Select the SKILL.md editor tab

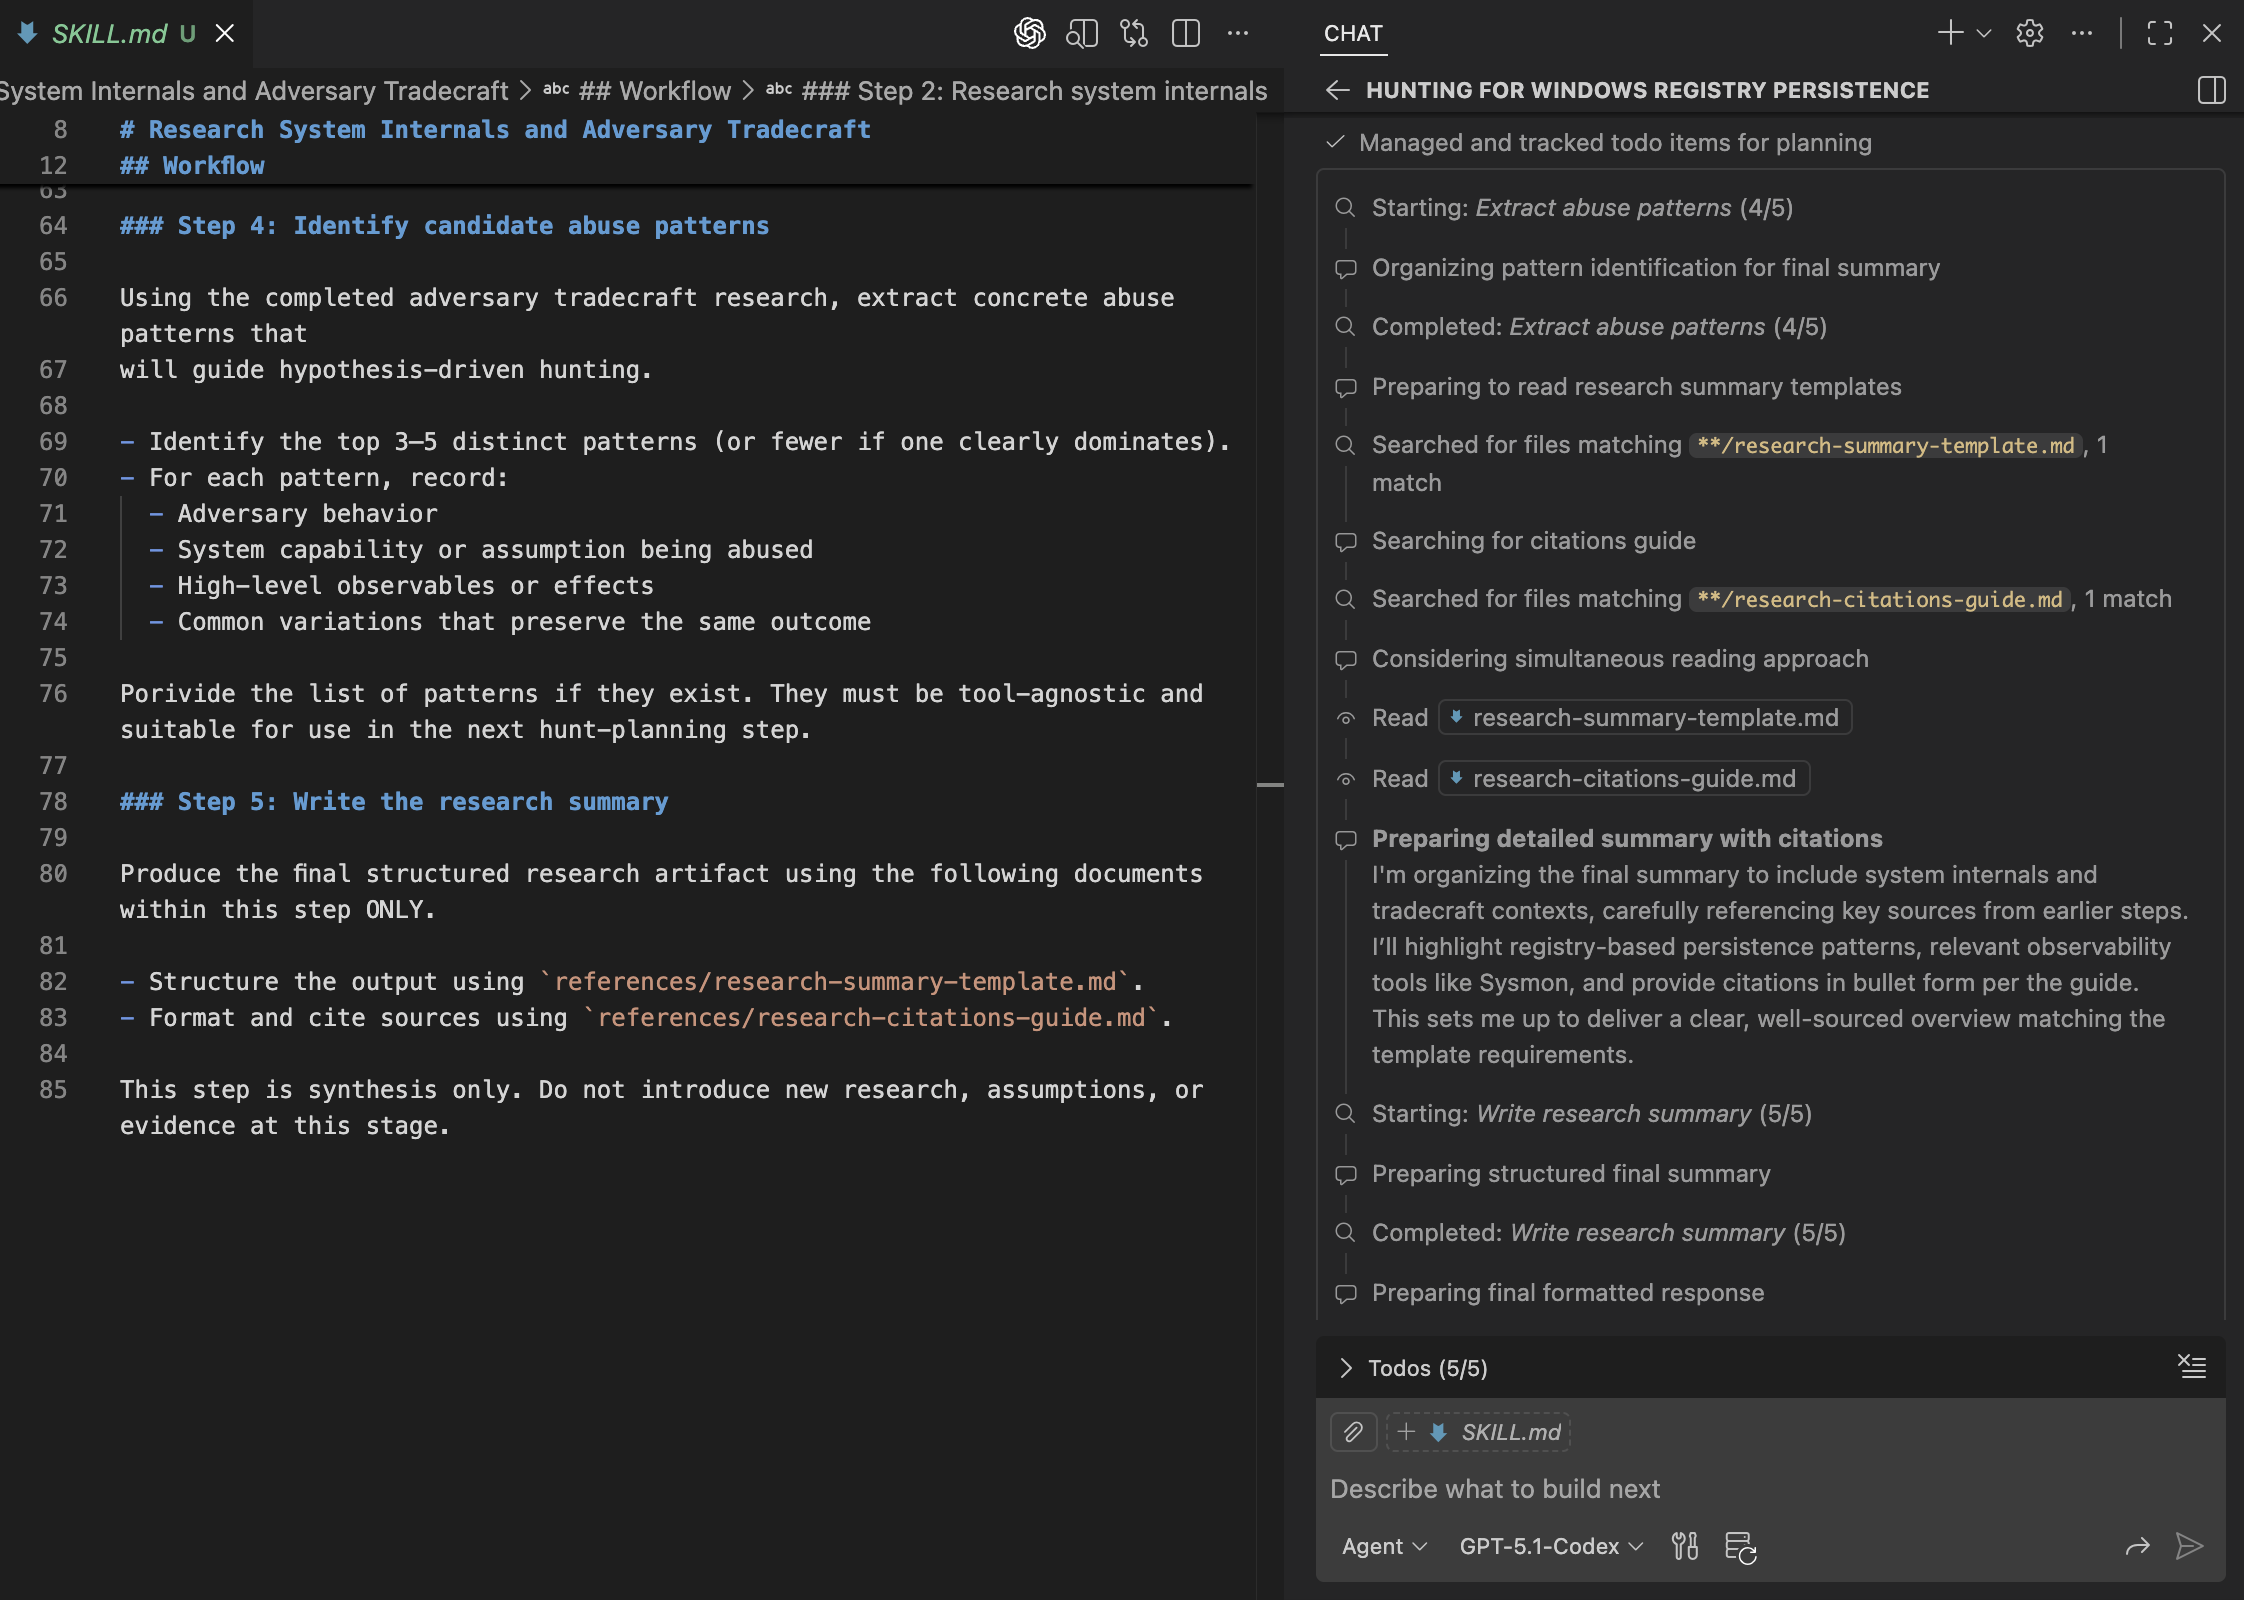pos(110,33)
